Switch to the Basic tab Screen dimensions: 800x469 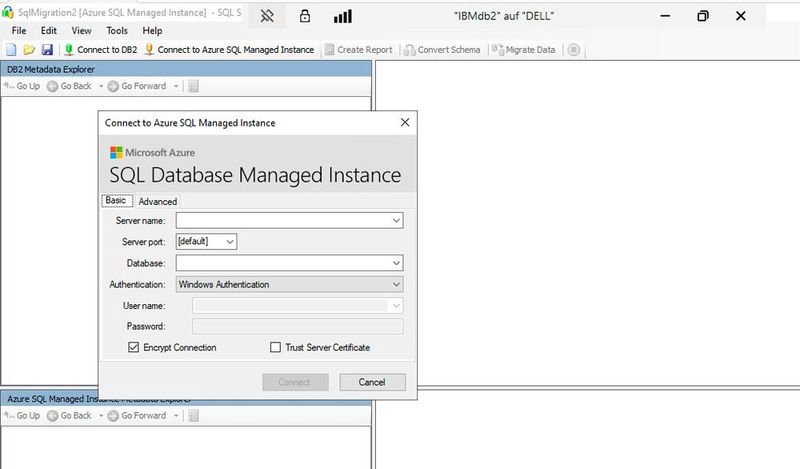click(x=117, y=201)
